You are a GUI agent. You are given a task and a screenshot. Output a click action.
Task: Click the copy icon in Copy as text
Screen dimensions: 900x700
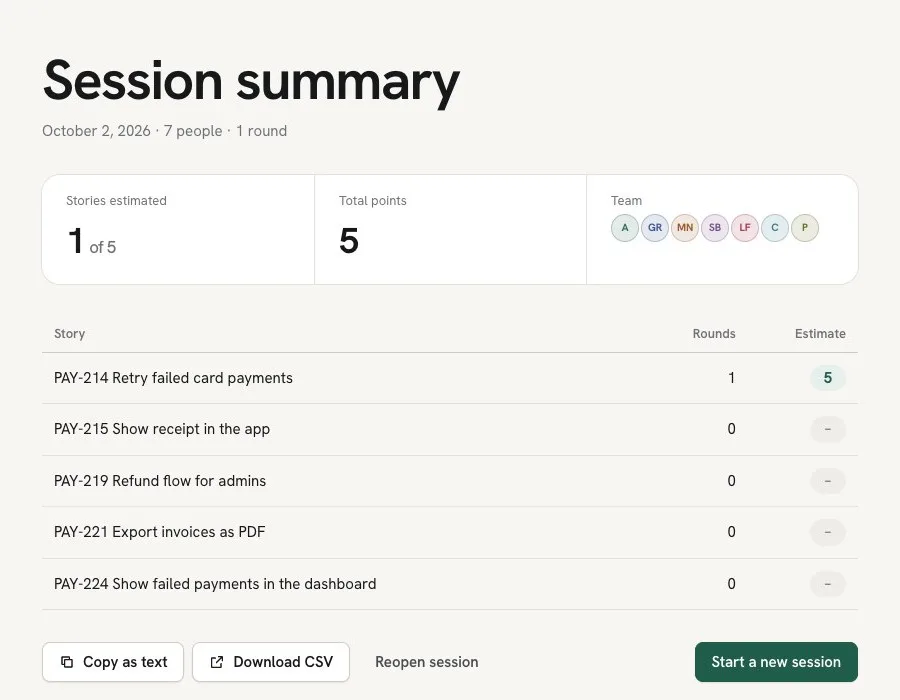point(67,662)
